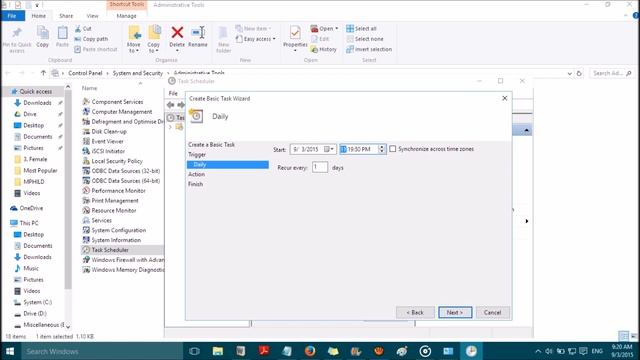Expand the Task Scheduler Library tree node
Image resolution: width=640 pixels, height=360 pixels.
(171, 127)
